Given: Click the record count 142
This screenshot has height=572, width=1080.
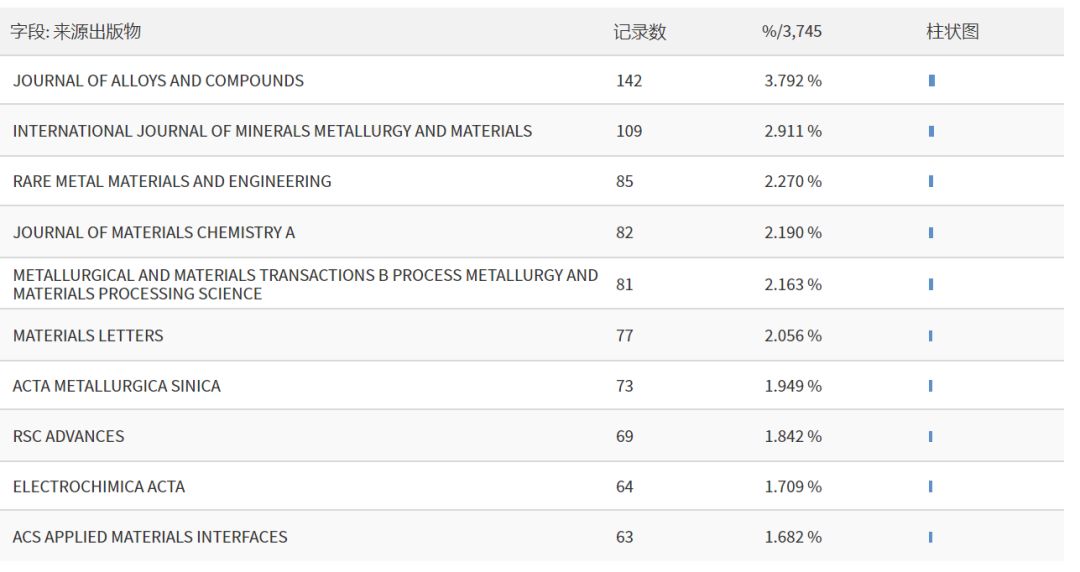Looking at the screenshot, I should pos(629,81).
